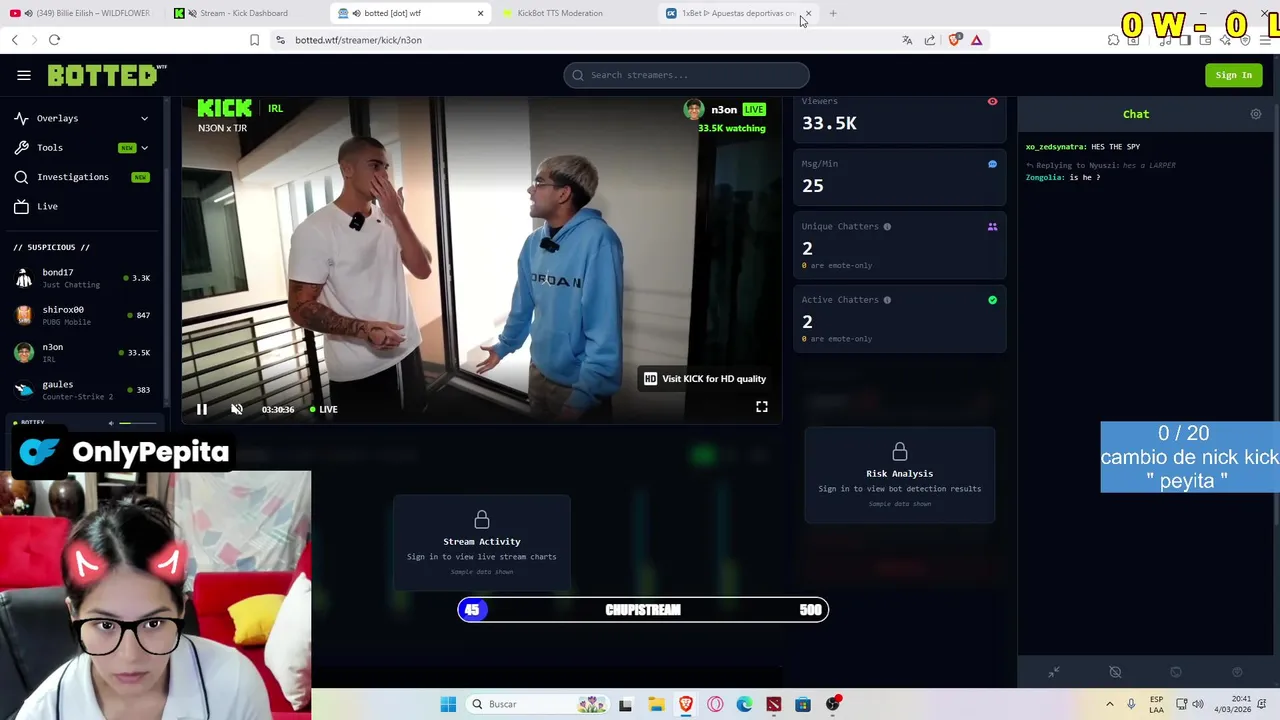Reload the current page
The image size is (1280, 720).
coord(55,40)
